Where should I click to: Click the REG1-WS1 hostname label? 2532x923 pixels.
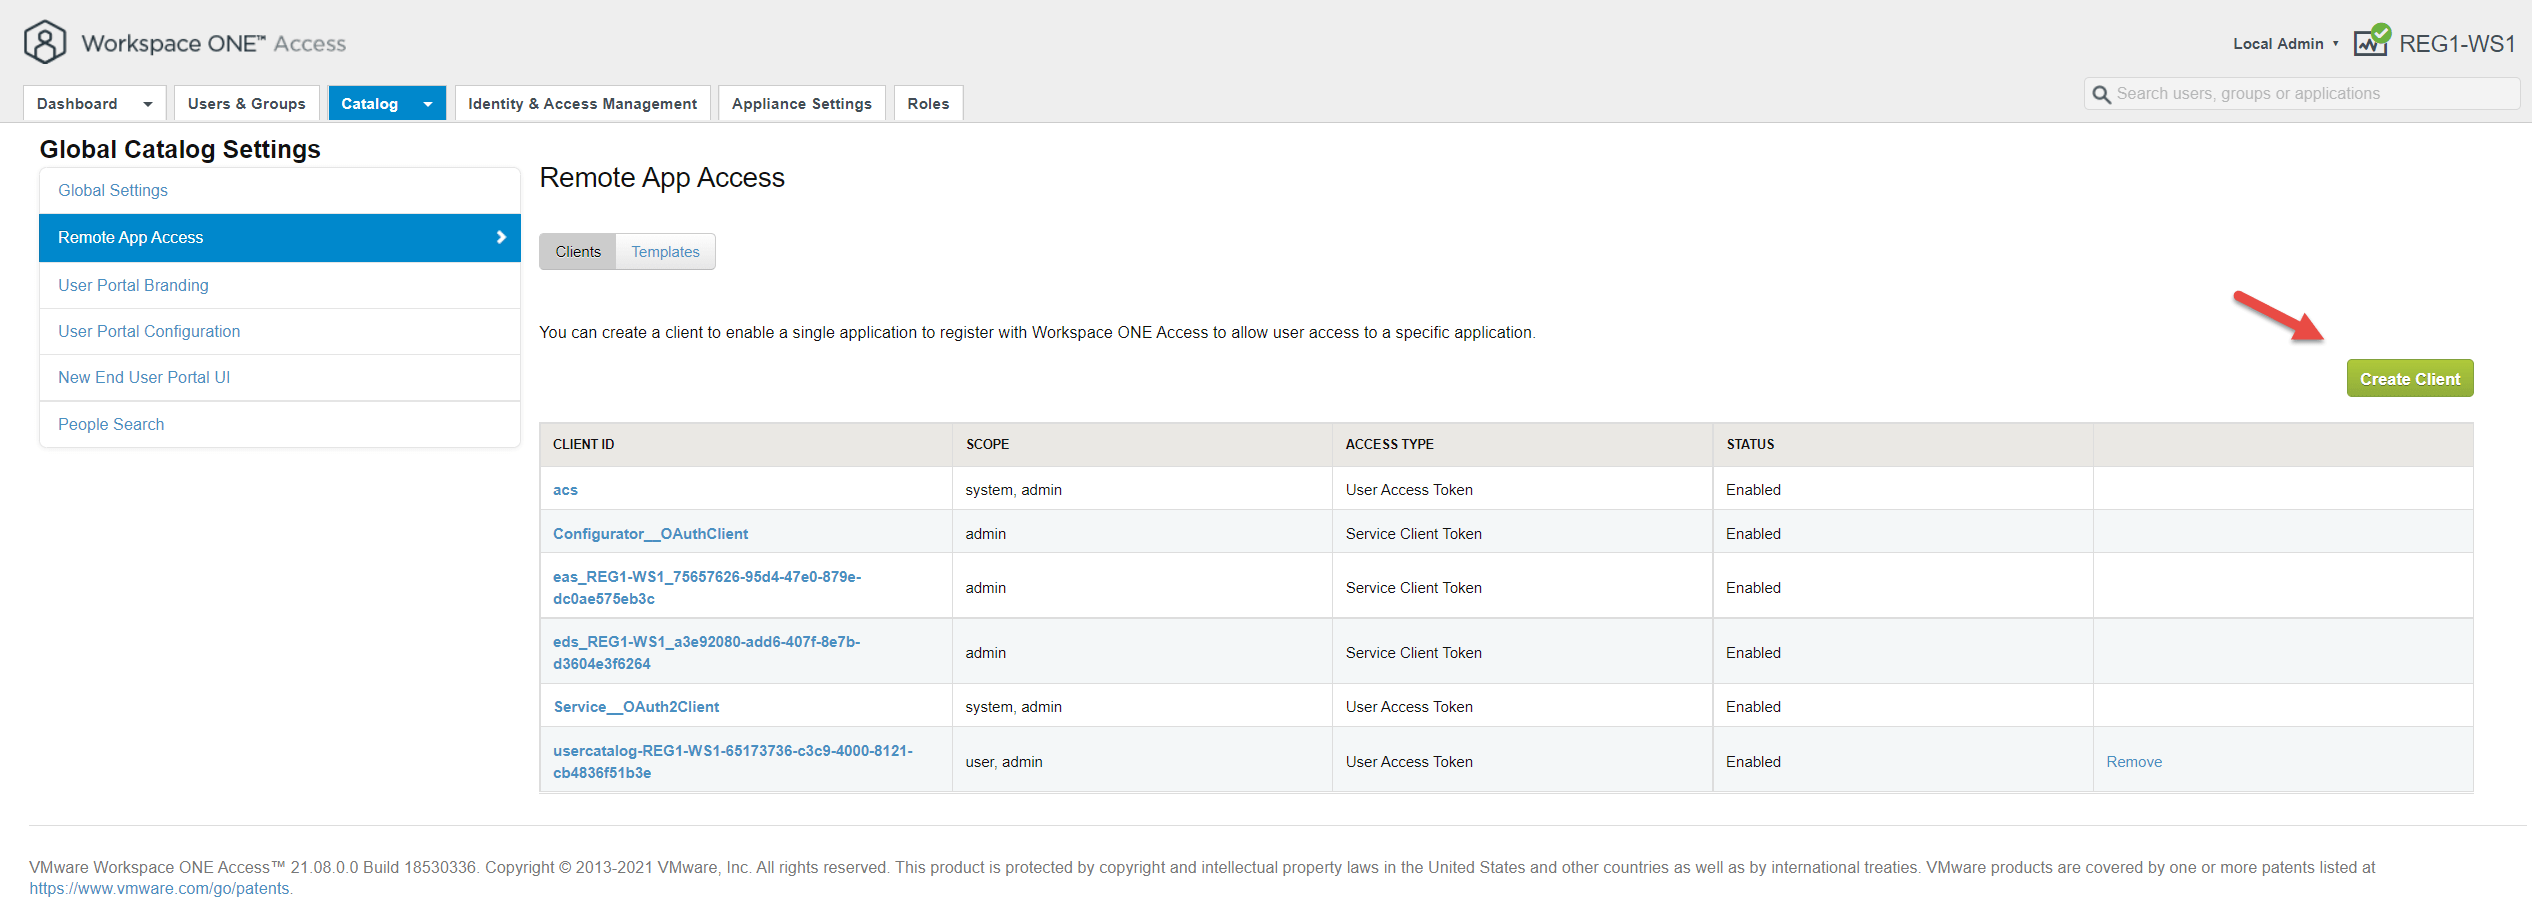point(2456,44)
